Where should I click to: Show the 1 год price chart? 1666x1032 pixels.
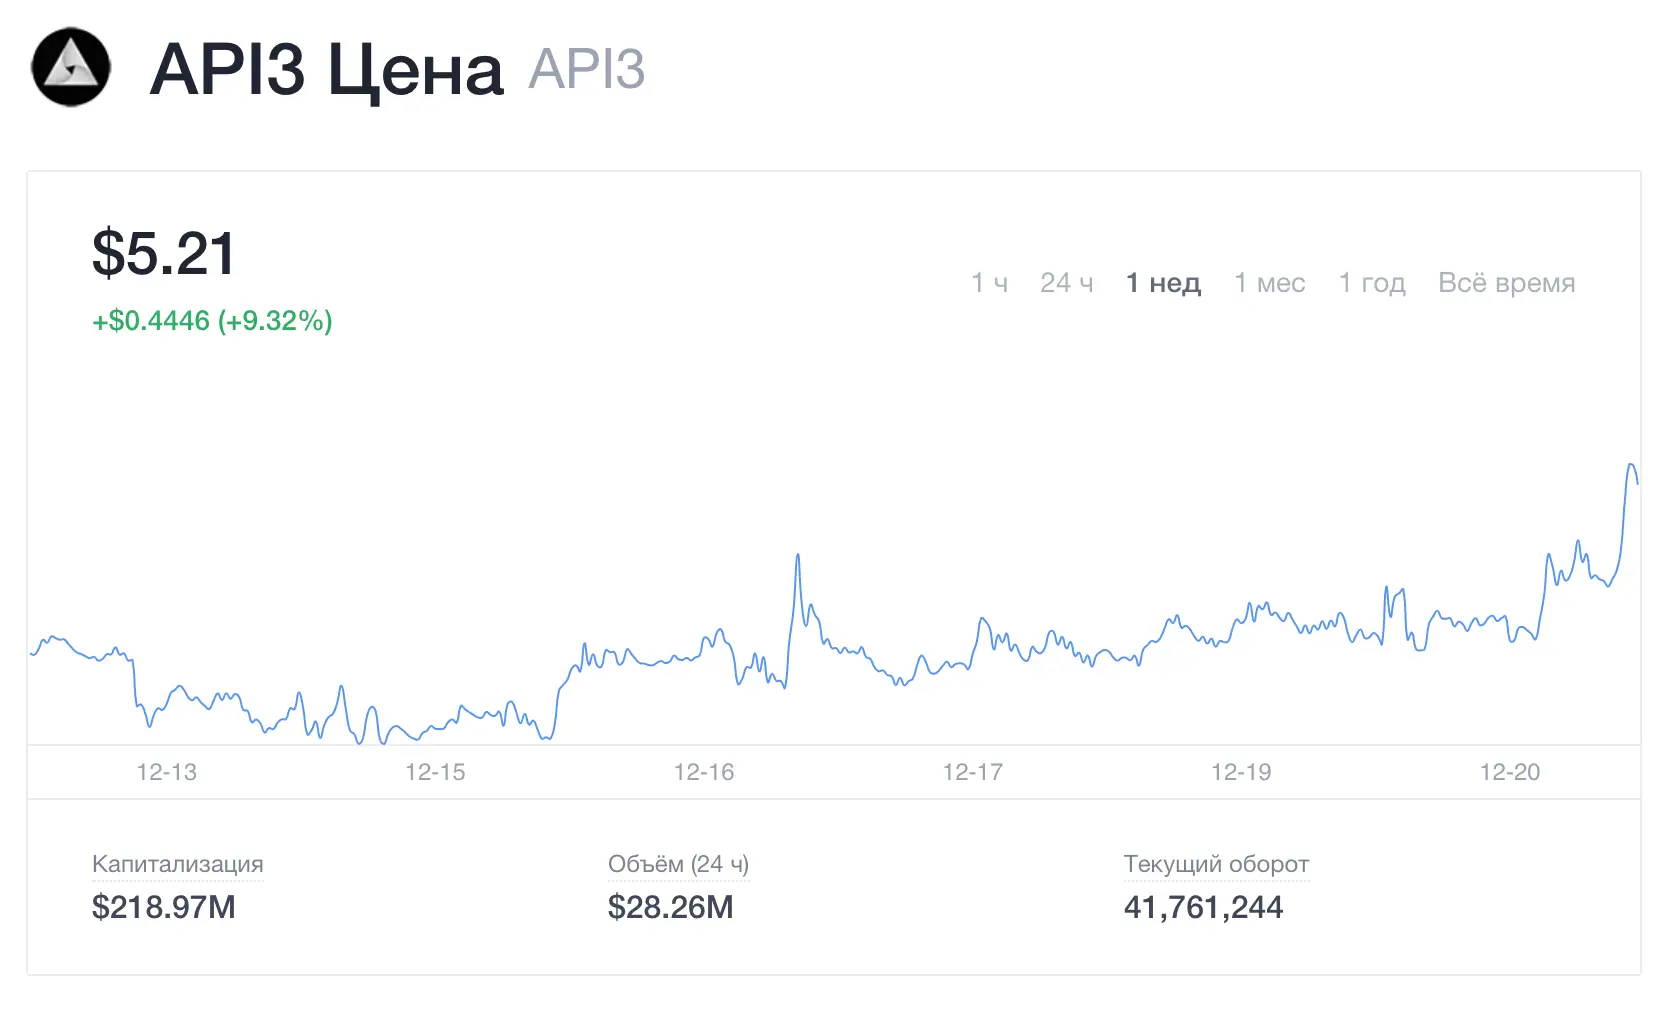[x=1372, y=283]
